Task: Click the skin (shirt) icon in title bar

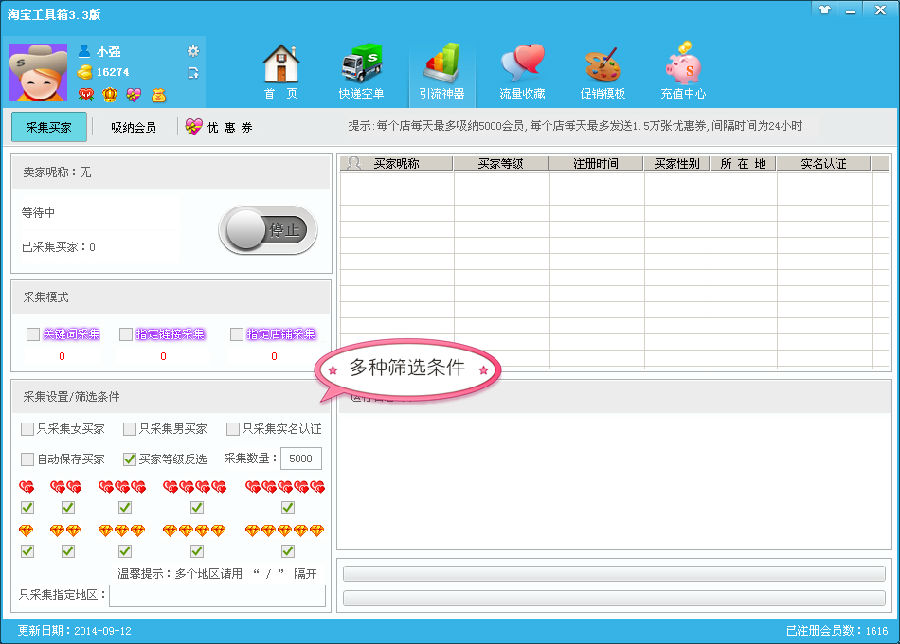Action: [x=824, y=9]
